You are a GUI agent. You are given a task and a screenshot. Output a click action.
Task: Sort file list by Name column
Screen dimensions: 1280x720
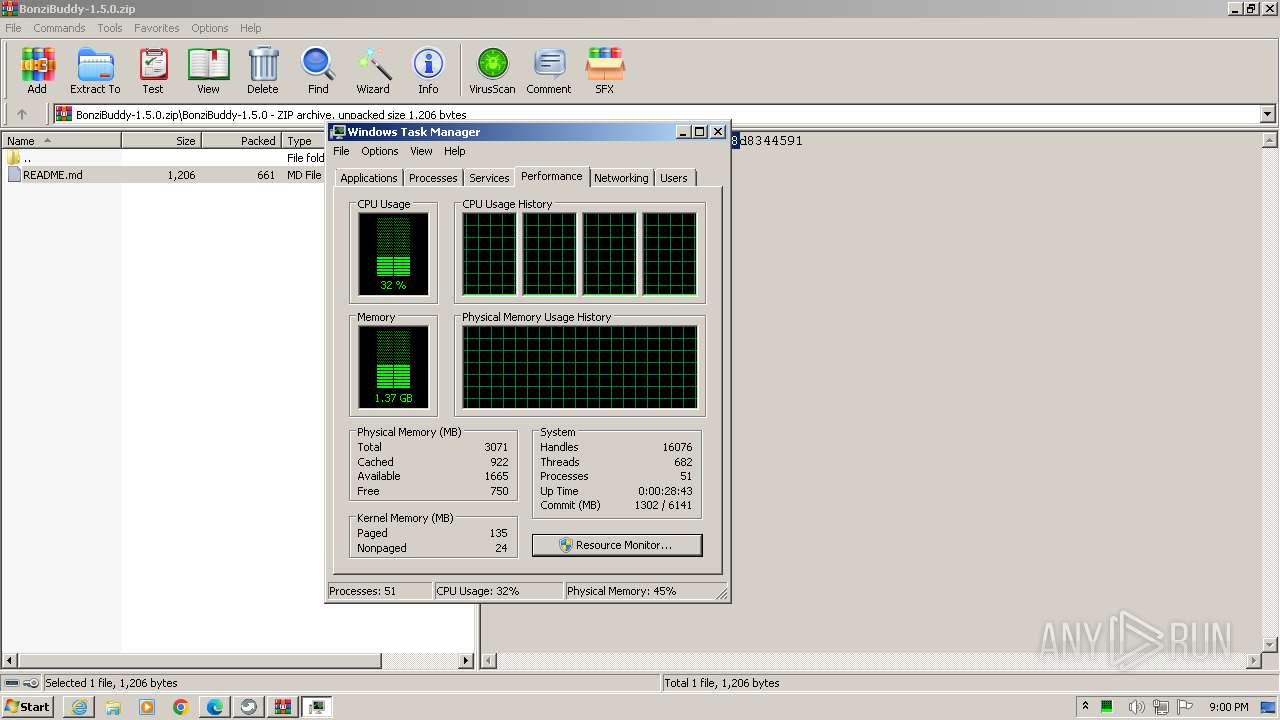click(x=61, y=141)
